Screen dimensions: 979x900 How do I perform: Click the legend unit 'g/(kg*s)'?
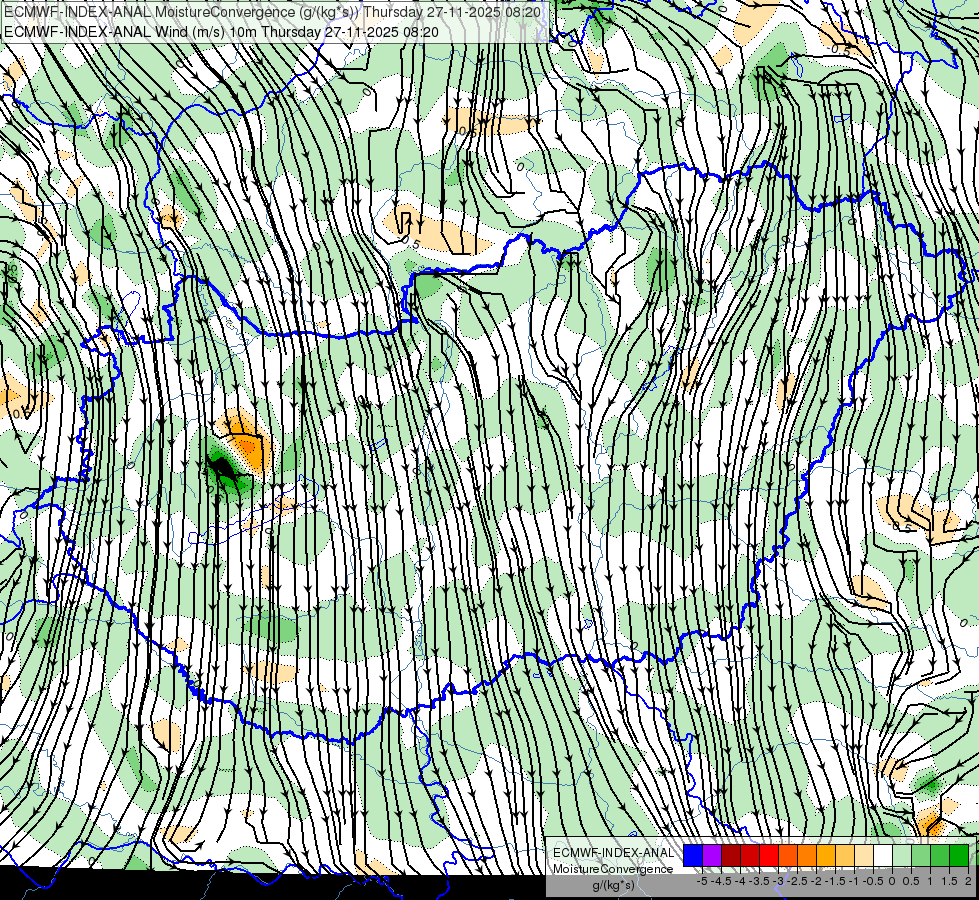point(613,886)
